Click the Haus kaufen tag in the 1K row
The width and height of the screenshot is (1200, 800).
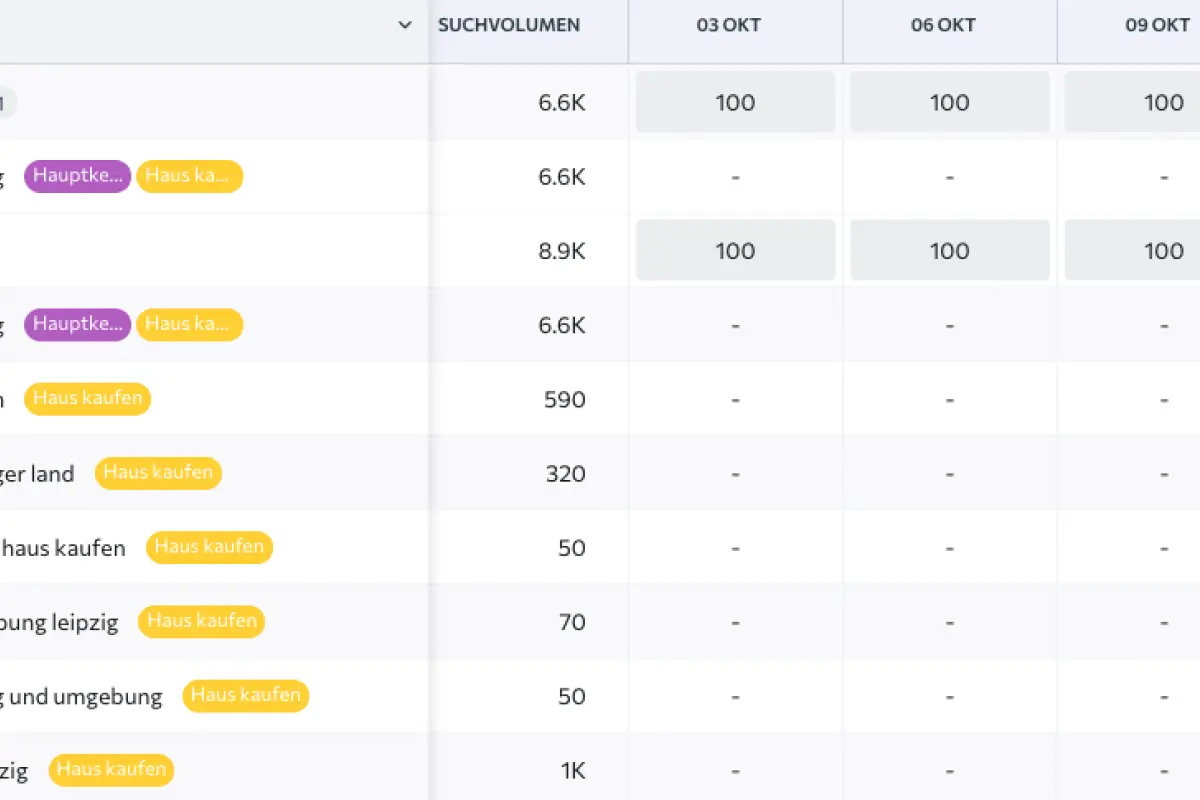(x=111, y=769)
